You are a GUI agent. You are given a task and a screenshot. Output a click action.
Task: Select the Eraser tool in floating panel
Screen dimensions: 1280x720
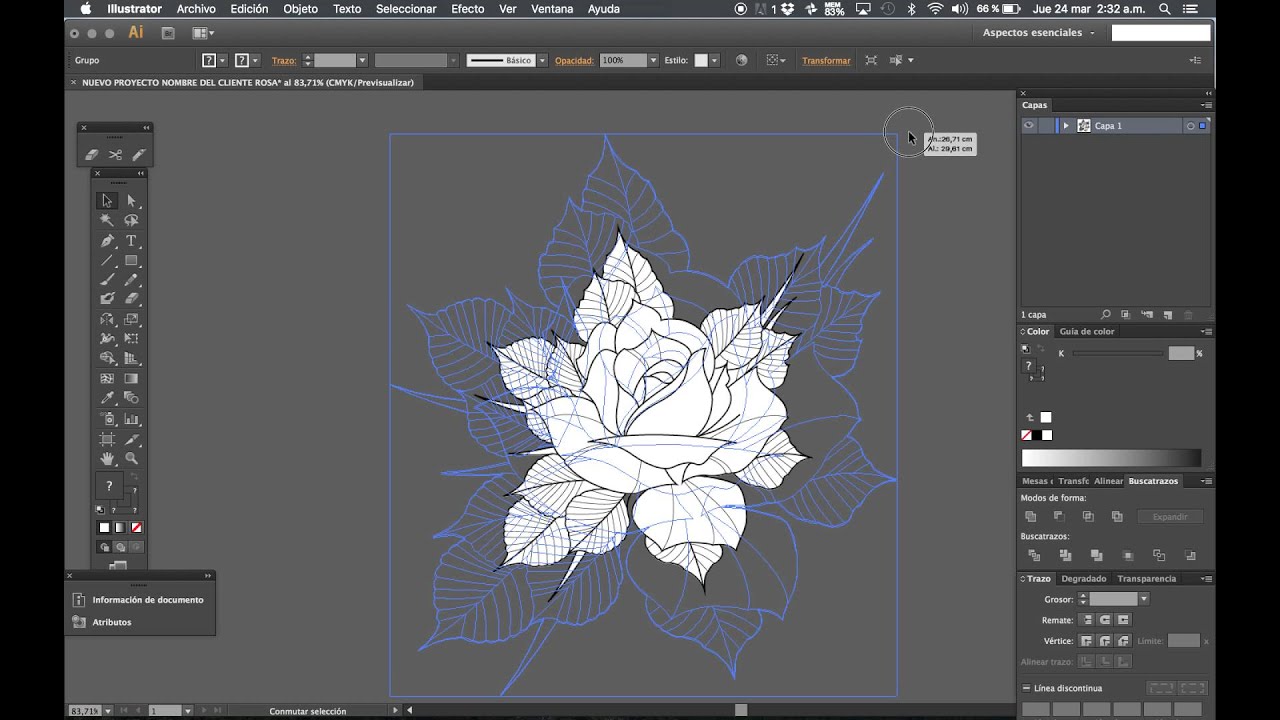pyautogui.click(x=92, y=154)
